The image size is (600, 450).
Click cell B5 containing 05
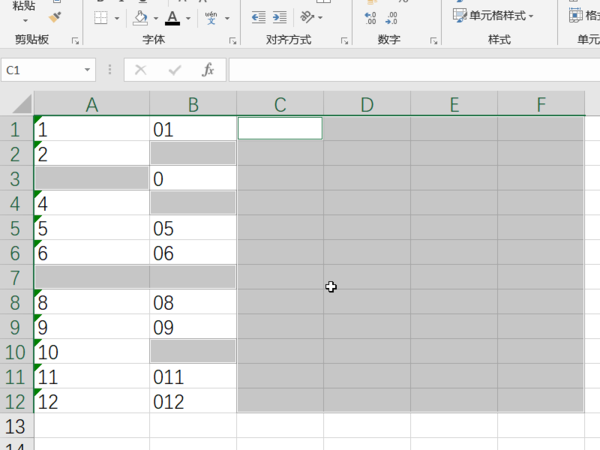193,228
